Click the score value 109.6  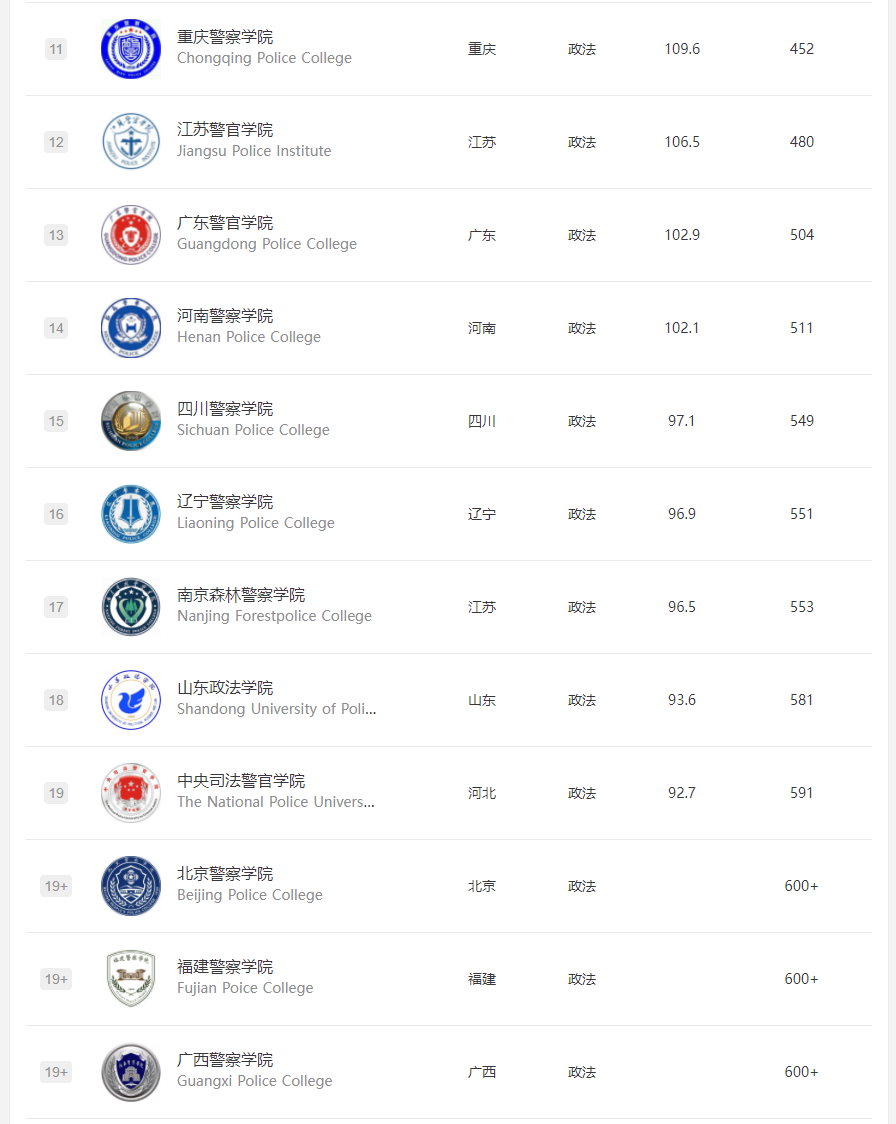(x=682, y=49)
